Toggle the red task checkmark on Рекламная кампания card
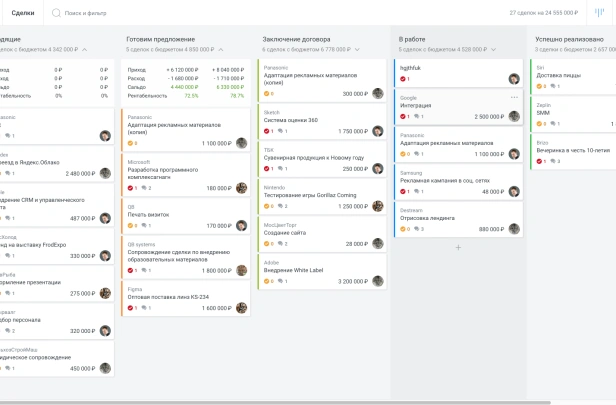Image resolution: width=616 pixels, height=405 pixels. pos(403,192)
